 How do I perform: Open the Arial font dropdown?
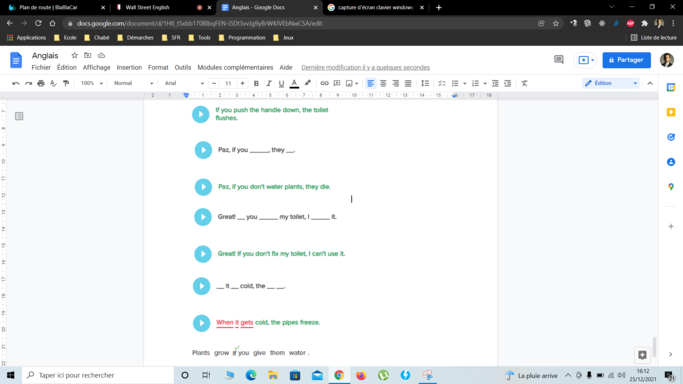pos(184,83)
